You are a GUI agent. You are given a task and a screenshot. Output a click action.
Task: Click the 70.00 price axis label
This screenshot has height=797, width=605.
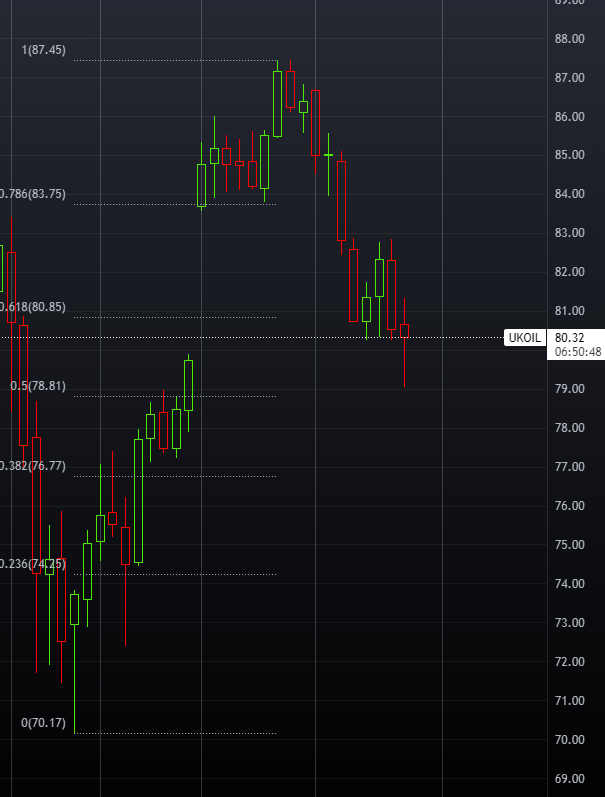point(569,740)
